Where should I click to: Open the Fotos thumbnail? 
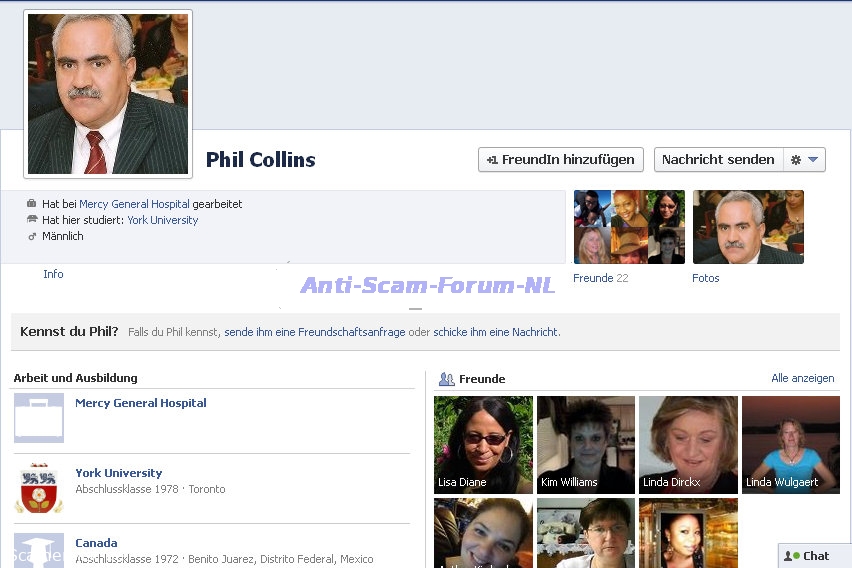point(748,227)
